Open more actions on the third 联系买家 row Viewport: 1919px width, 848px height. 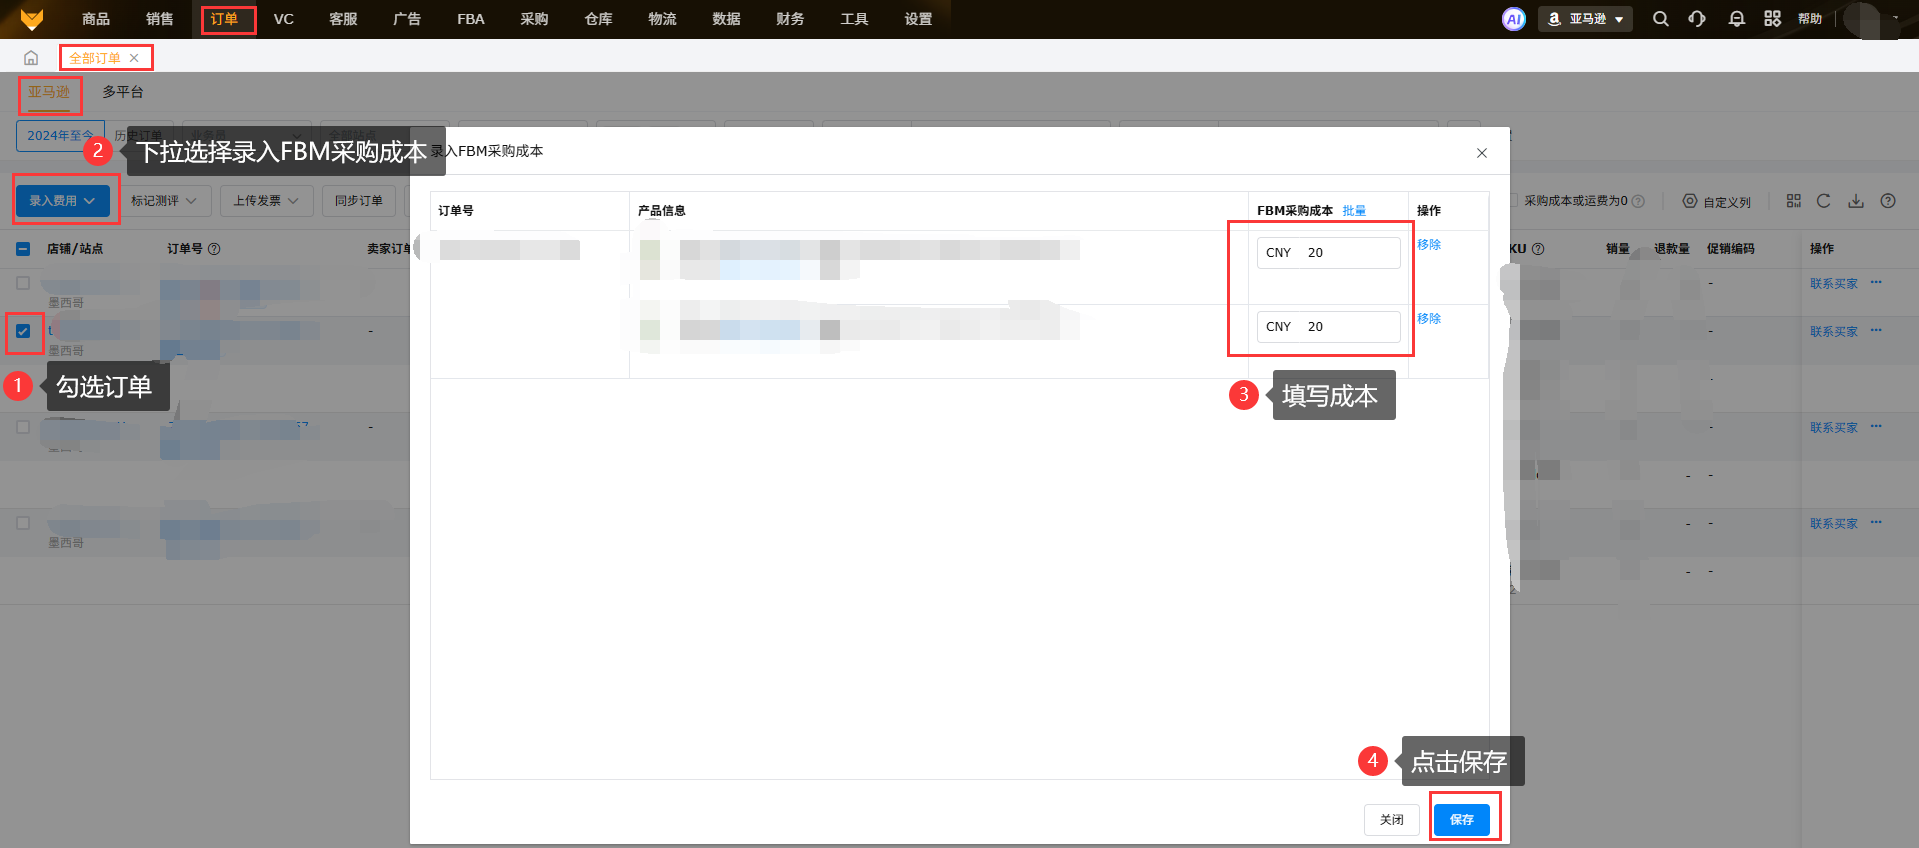coord(1876,427)
